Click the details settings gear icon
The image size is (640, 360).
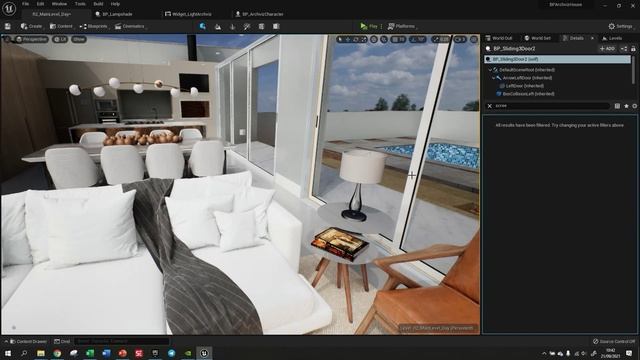(634, 106)
